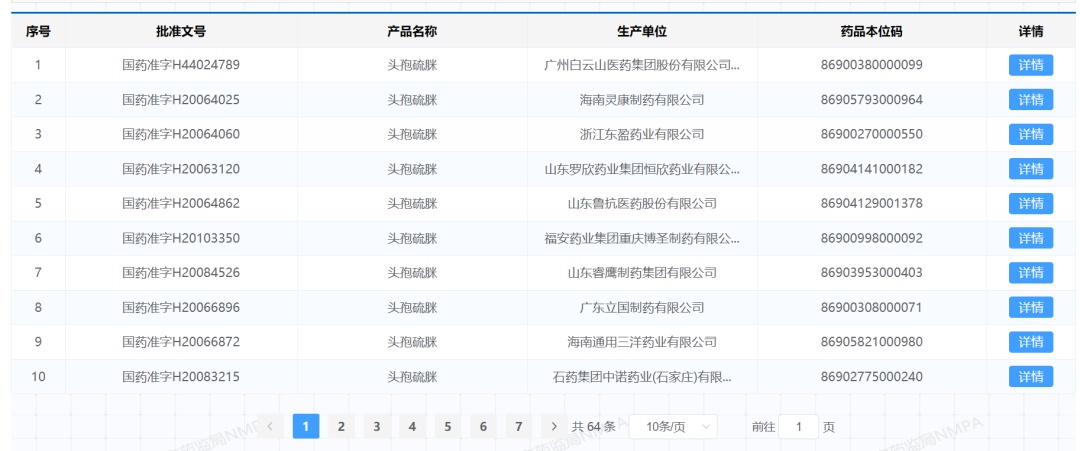Go to previous page arrow

click(270, 427)
